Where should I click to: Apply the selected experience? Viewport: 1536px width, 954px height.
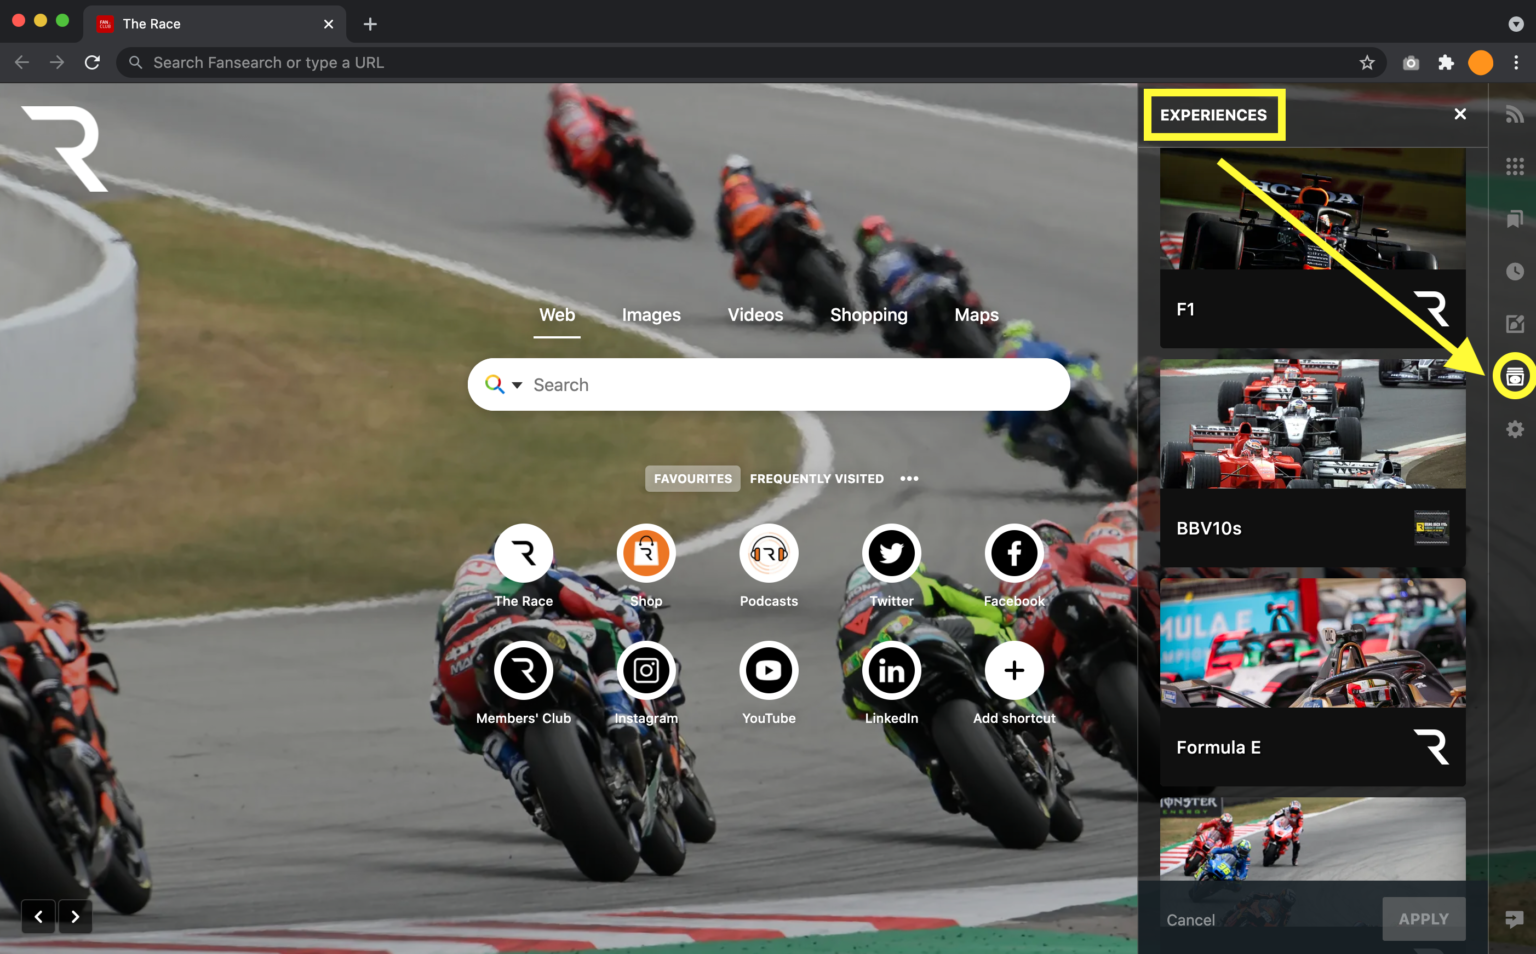[x=1423, y=918]
